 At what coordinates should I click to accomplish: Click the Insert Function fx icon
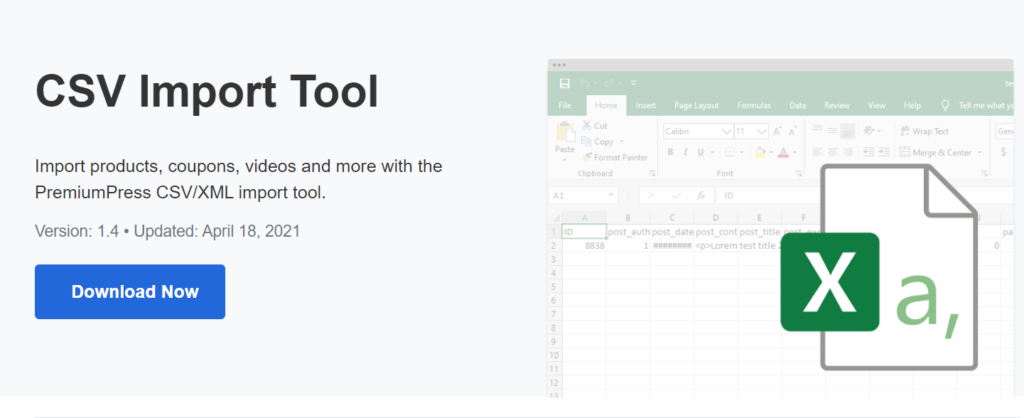pos(701,195)
